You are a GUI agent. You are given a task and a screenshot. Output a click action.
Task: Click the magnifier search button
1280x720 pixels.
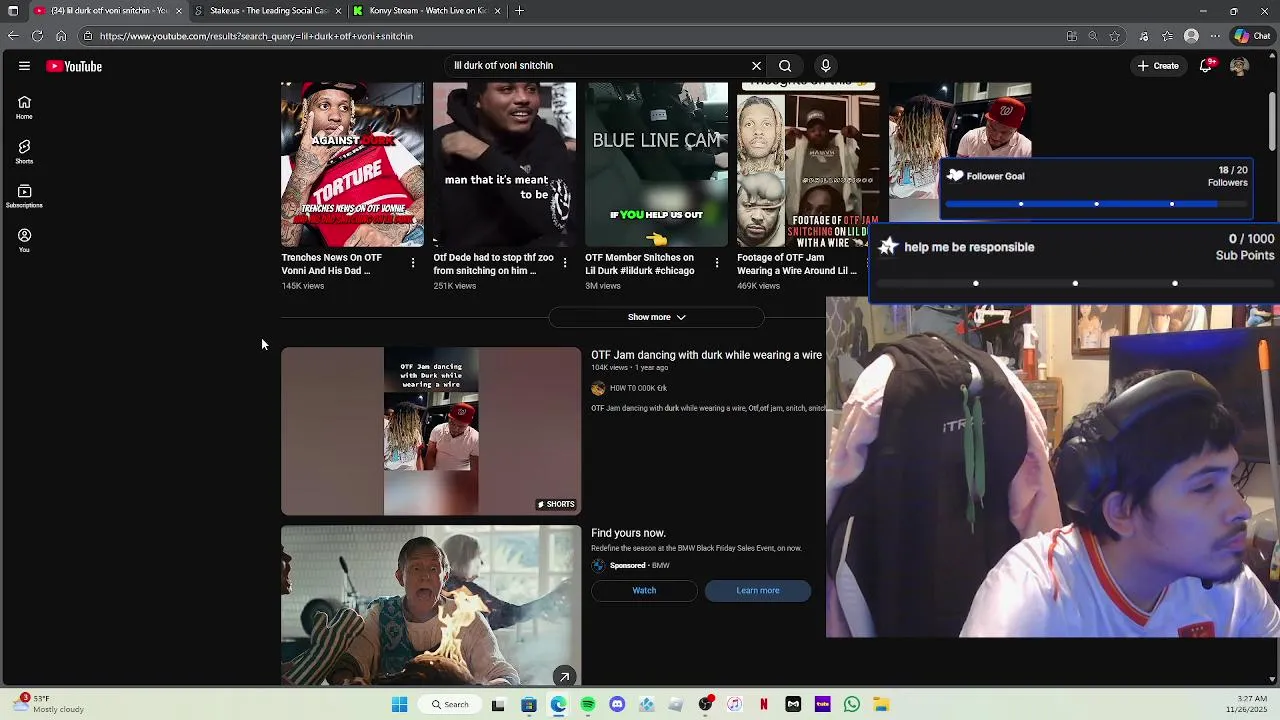[x=785, y=66]
